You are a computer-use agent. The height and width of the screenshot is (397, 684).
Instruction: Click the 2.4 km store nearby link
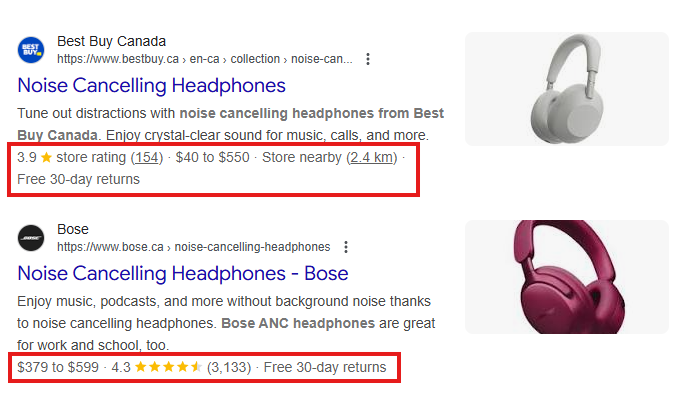(372, 157)
